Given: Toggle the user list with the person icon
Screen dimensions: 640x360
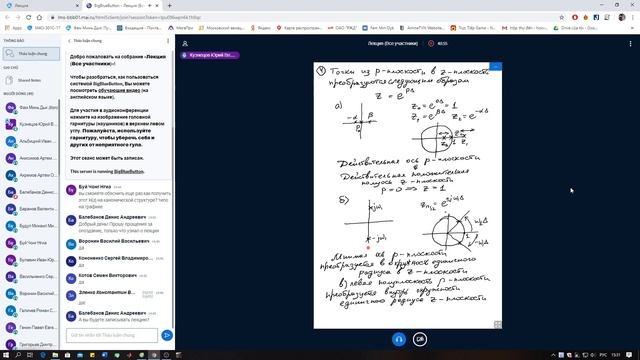Looking at the screenshot, I should 185,43.
